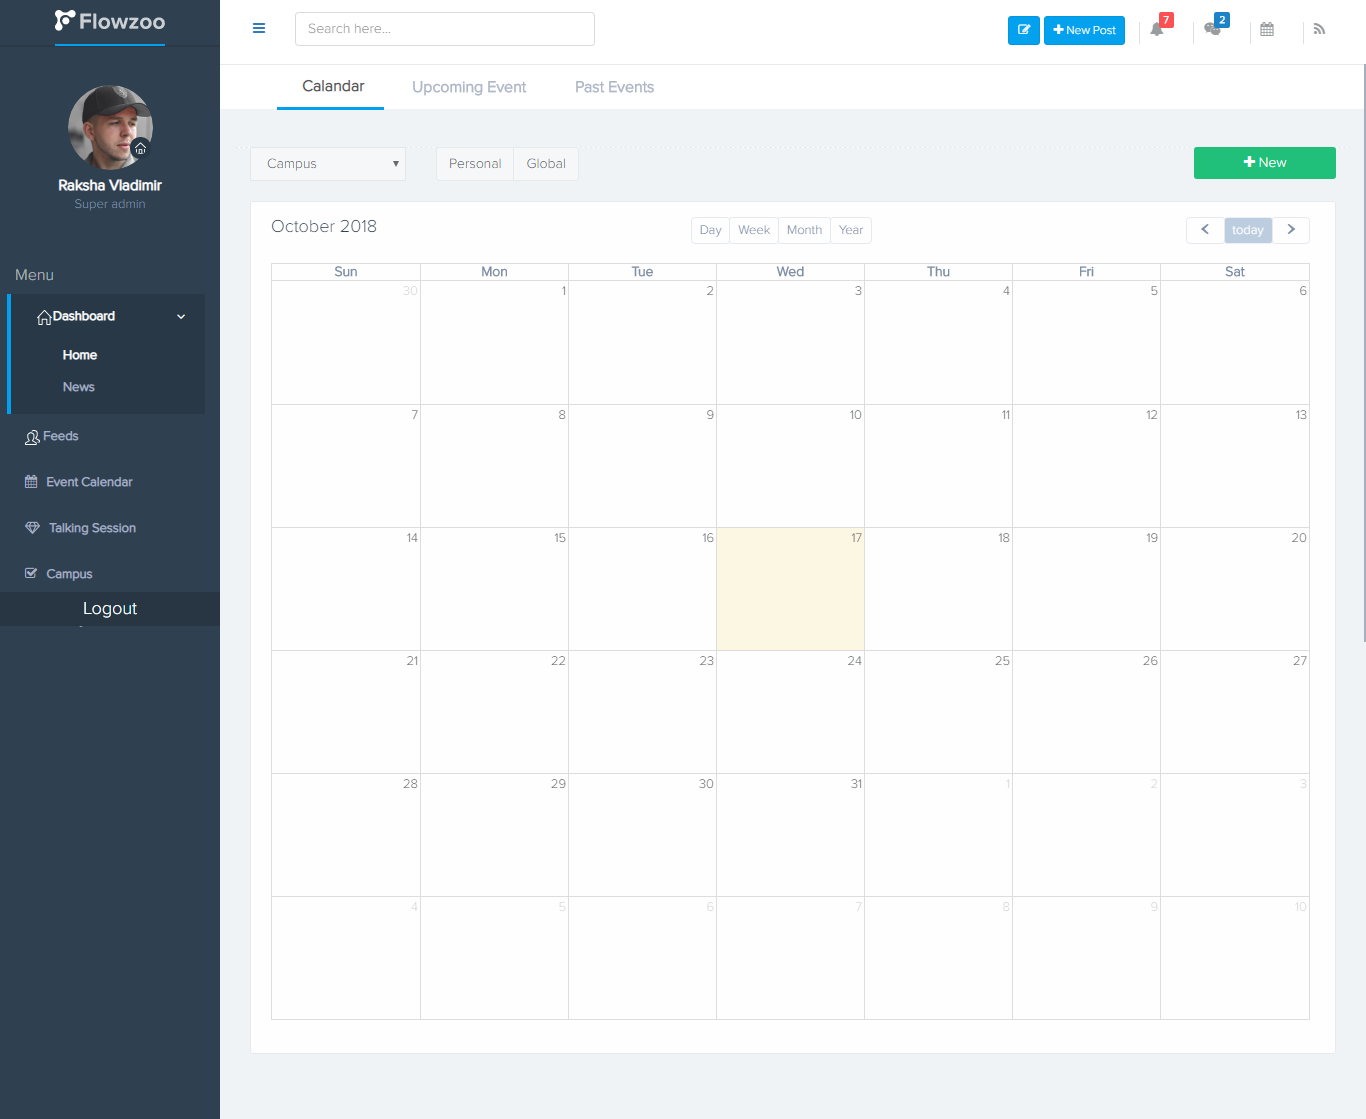Open notifications bell icon
The image size is (1366, 1119).
tap(1157, 29)
